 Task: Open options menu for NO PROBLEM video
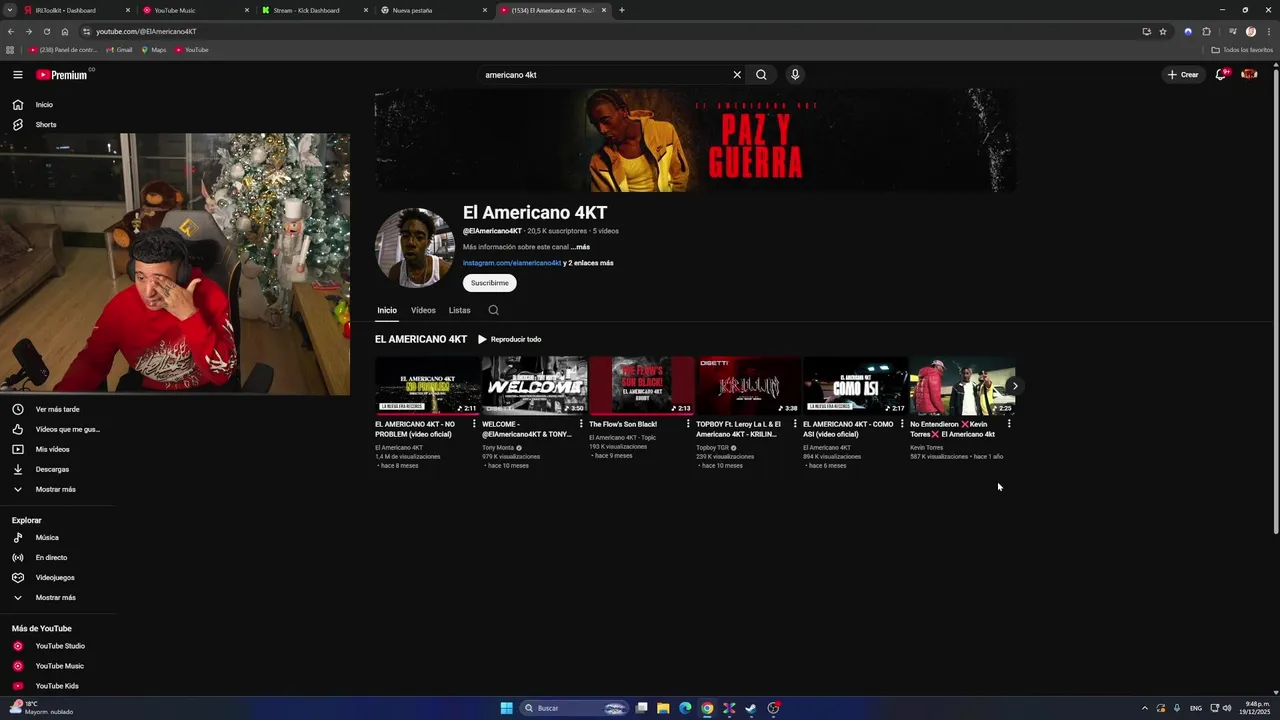click(x=474, y=424)
